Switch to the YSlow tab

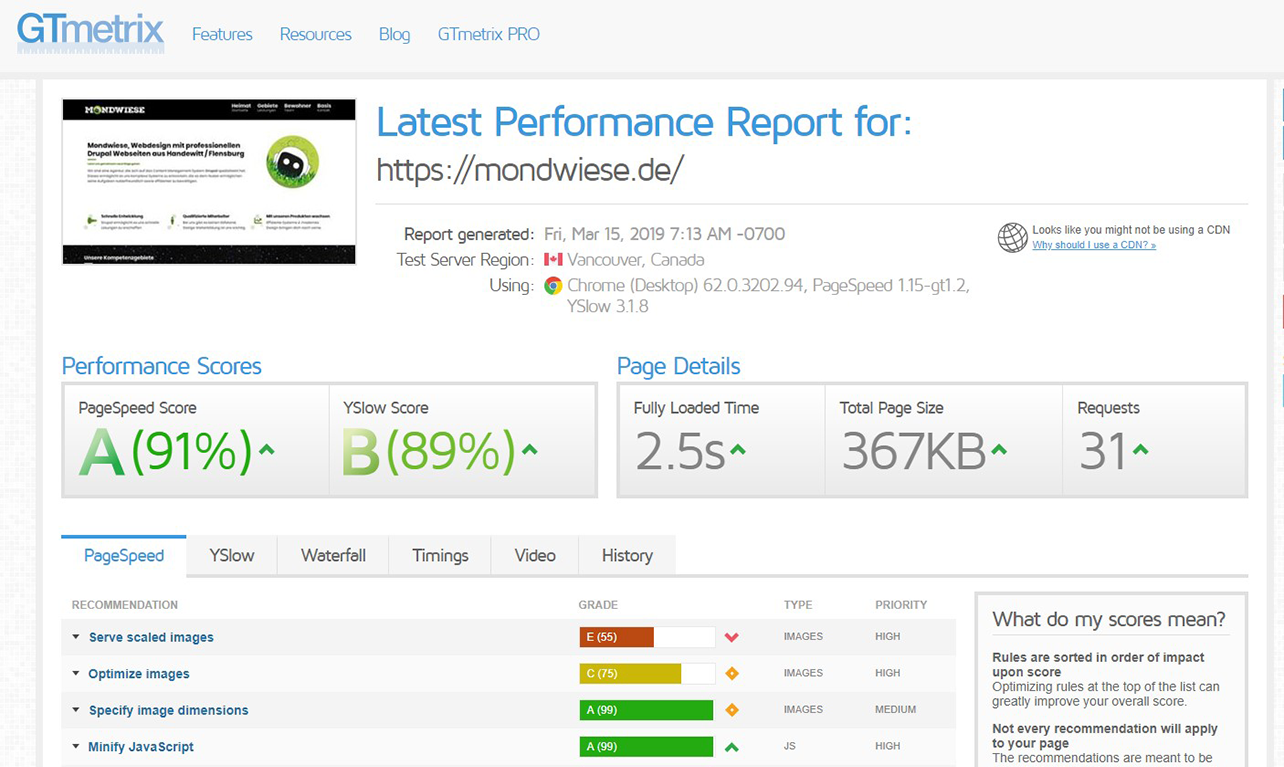232,556
